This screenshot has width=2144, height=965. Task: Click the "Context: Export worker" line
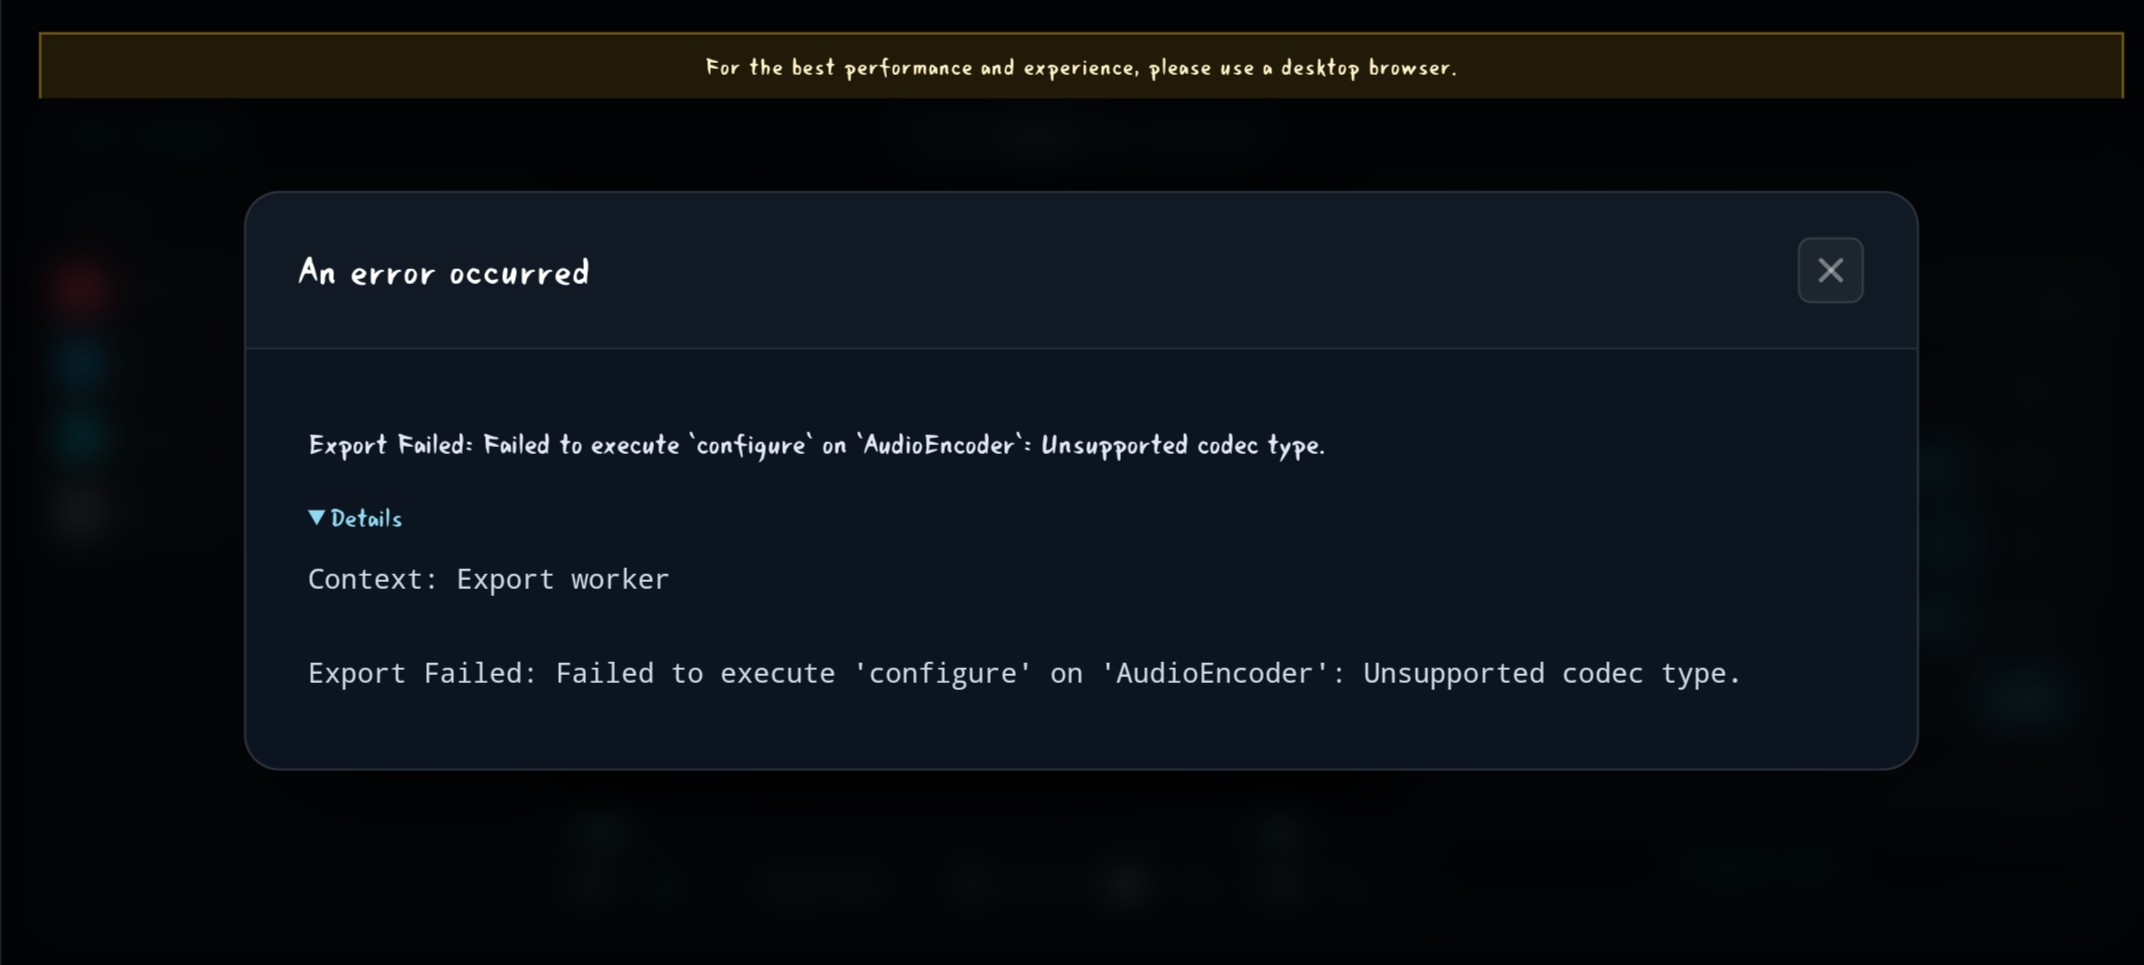pos(488,579)
